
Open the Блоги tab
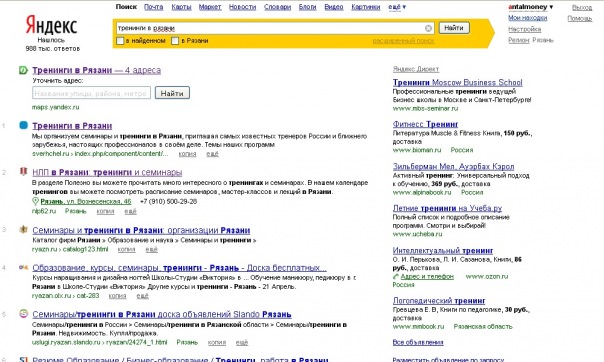click(x=307, y=7)
